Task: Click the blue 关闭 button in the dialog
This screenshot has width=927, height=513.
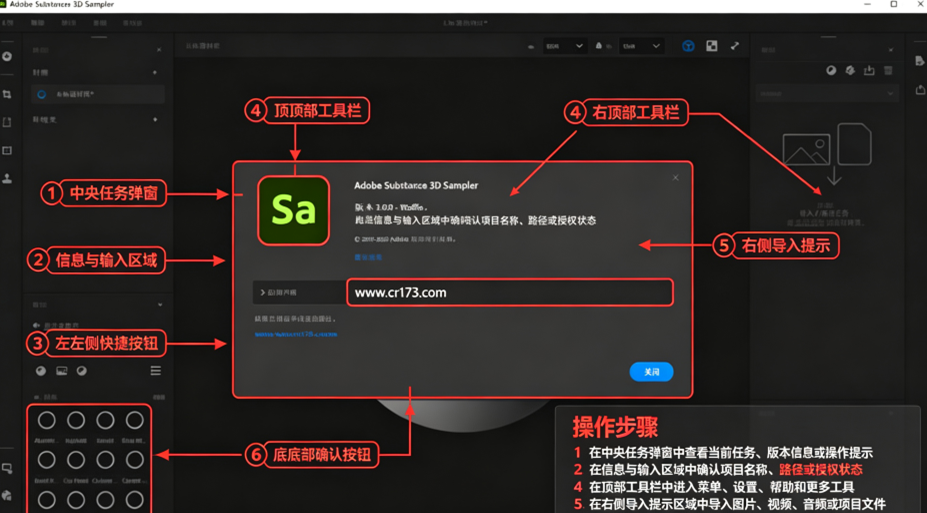Action: click(x=651, y=372)
